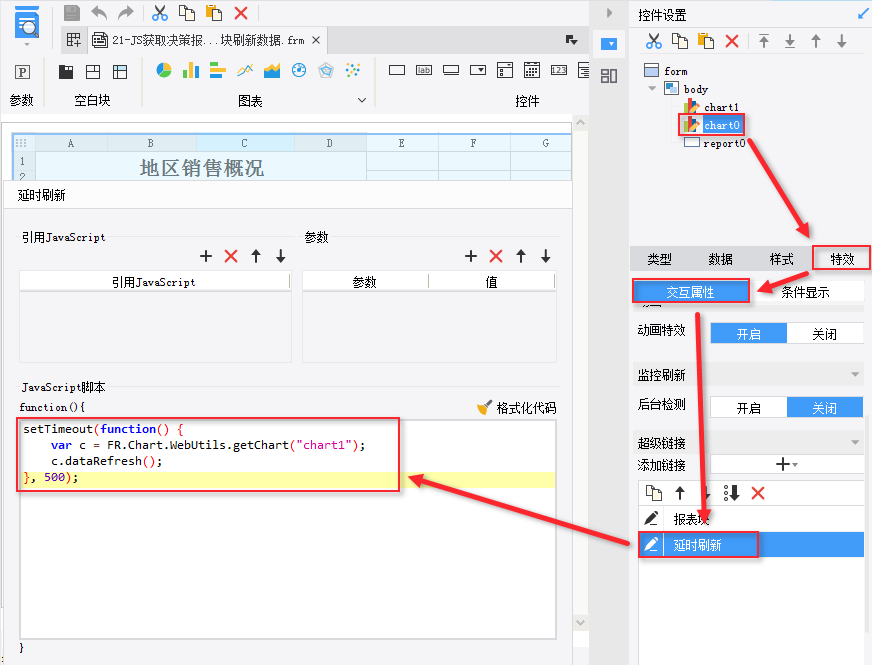Click red delete X in widget settings panel

coord(732,41)
